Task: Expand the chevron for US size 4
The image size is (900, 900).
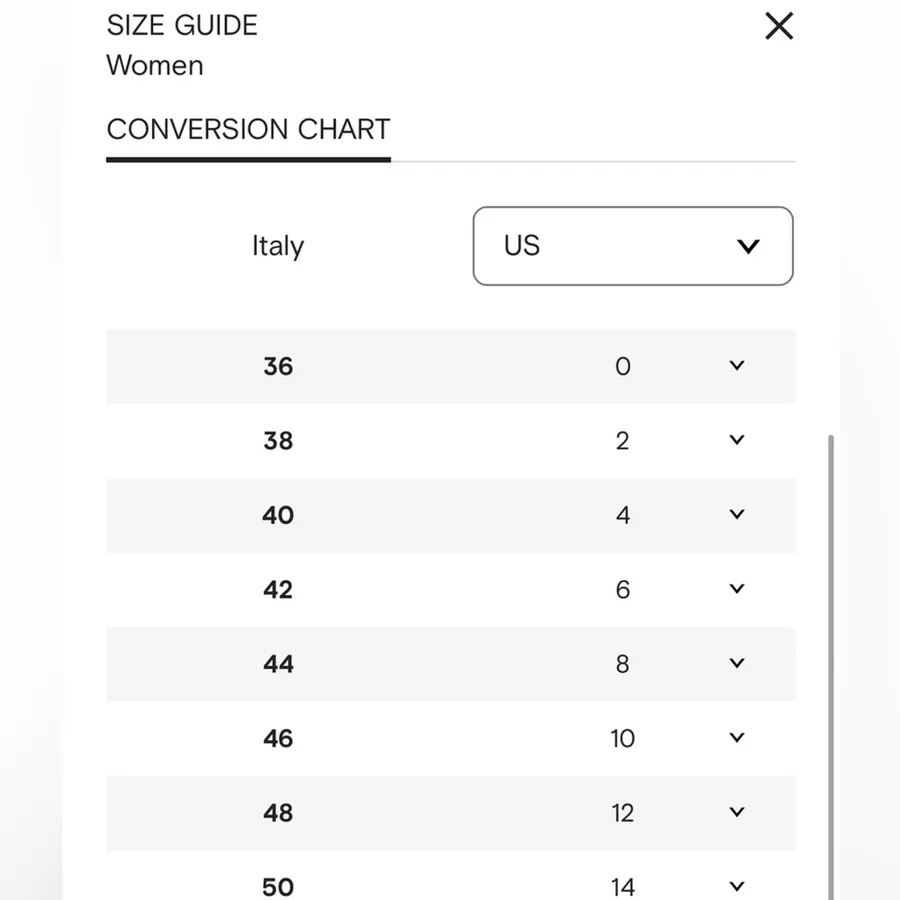Action: coord(736,514)
